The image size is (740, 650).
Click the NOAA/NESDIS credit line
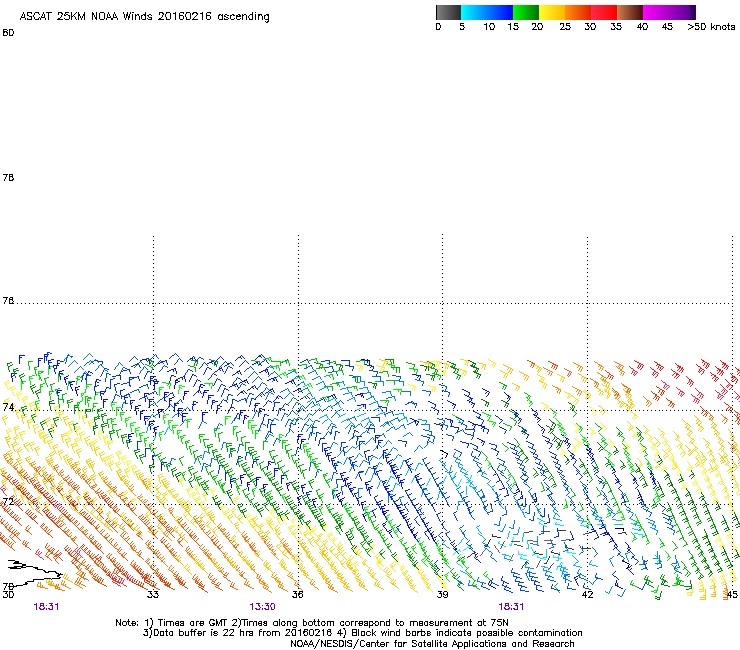(x=432, y=644)
